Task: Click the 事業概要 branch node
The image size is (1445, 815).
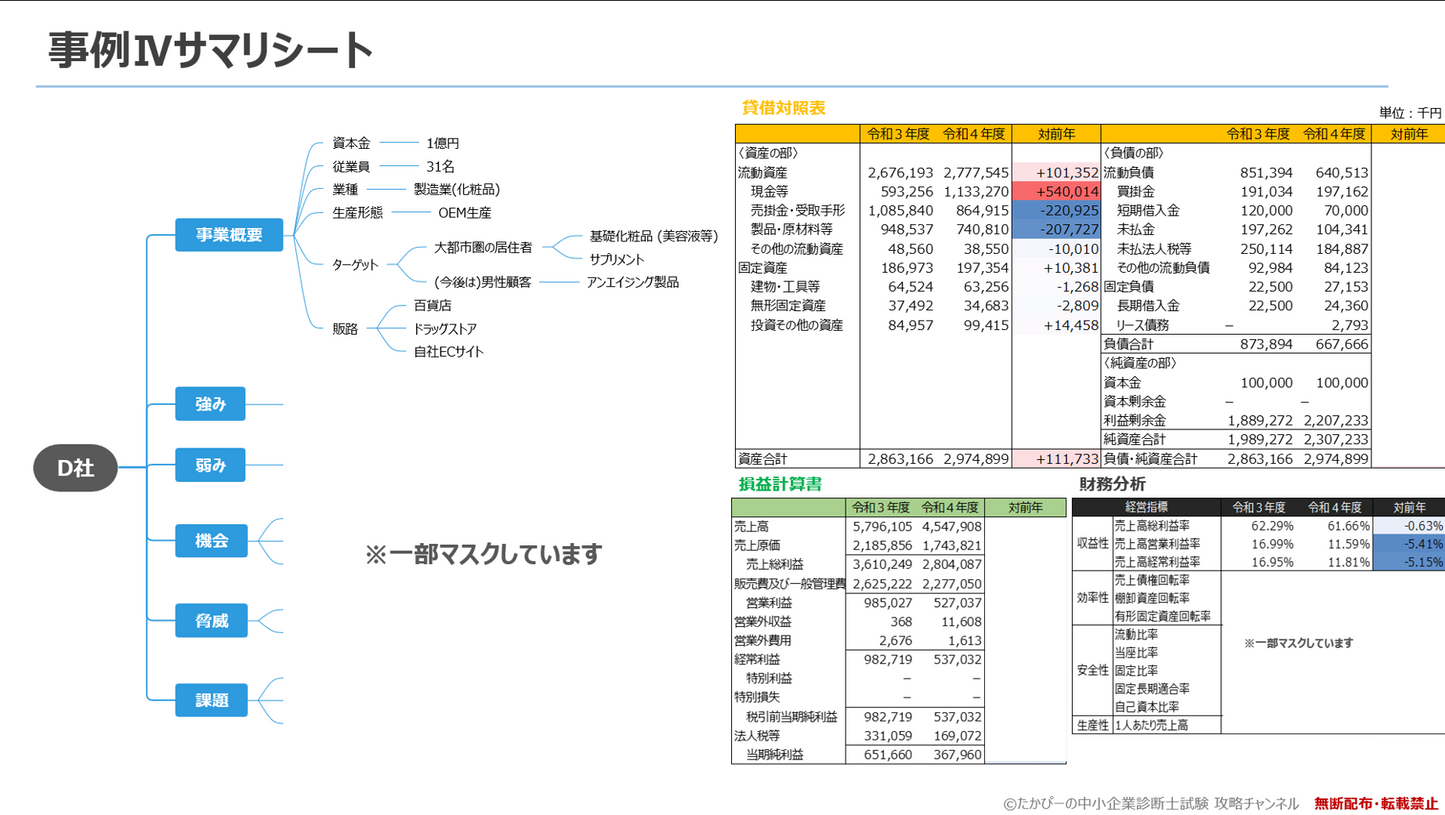Action: coord(229,235)
